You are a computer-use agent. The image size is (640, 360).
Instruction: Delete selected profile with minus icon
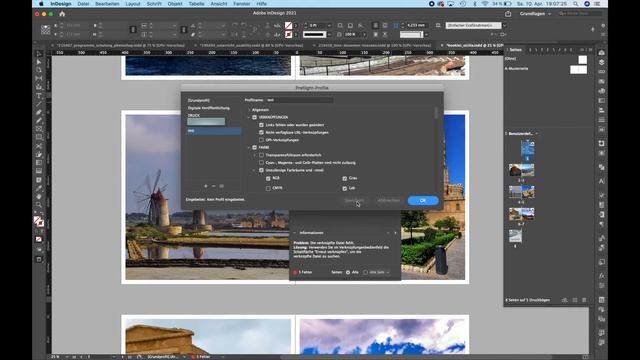213,186
